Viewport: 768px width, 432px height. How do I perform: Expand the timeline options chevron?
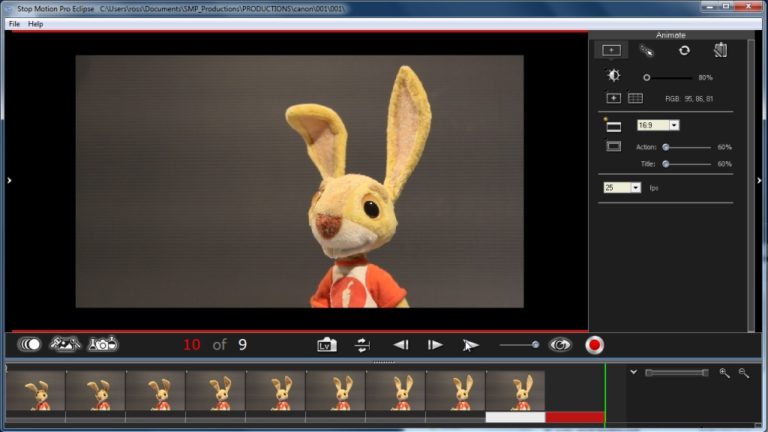(x=633, y=372)
